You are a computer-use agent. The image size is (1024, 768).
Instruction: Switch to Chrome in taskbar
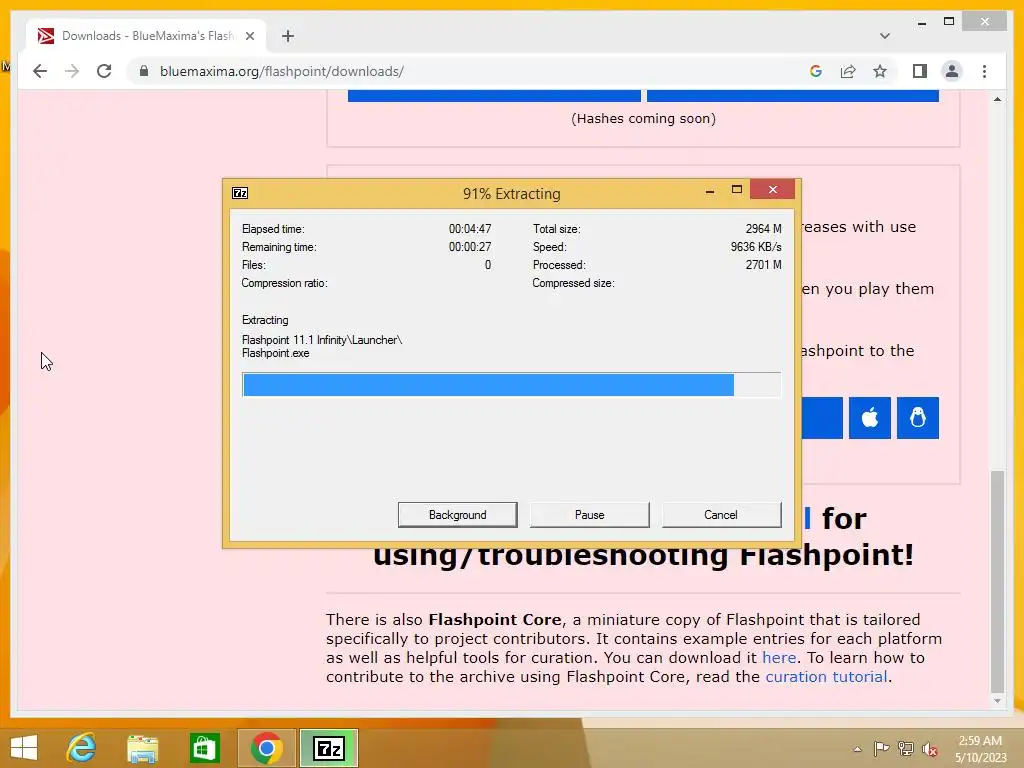(266, 748)
